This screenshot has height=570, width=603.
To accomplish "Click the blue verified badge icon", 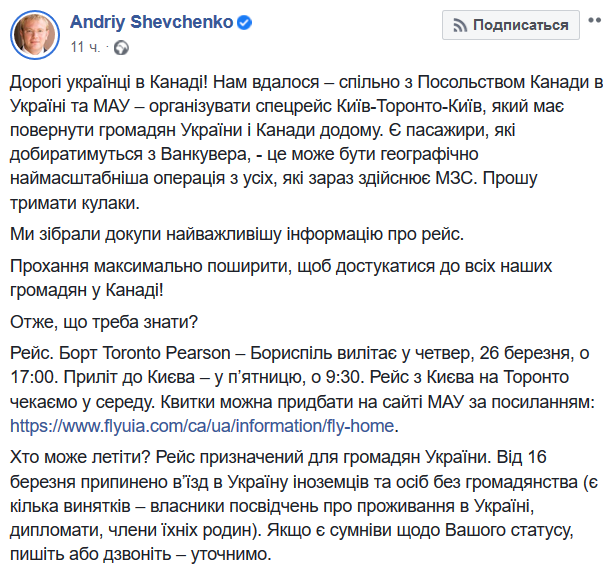I will (244, 23).
